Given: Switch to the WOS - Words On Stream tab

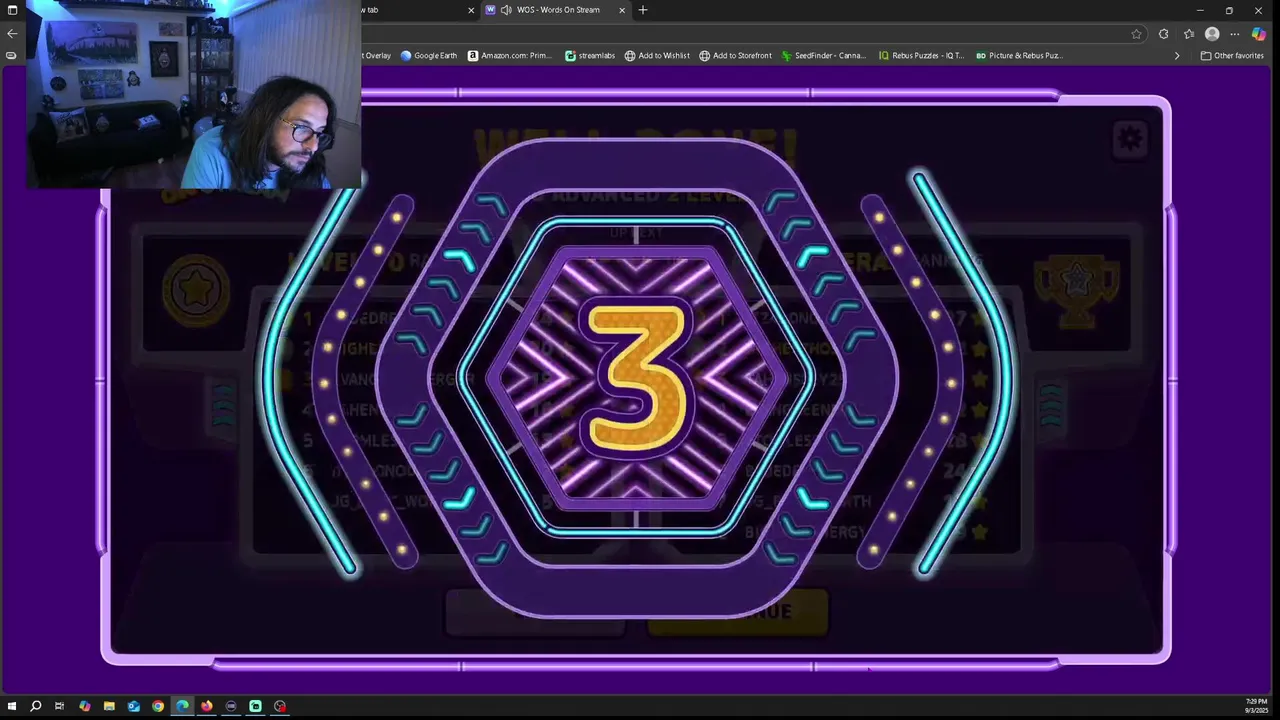Looking at the screenshot, I should tap(556, 10).
